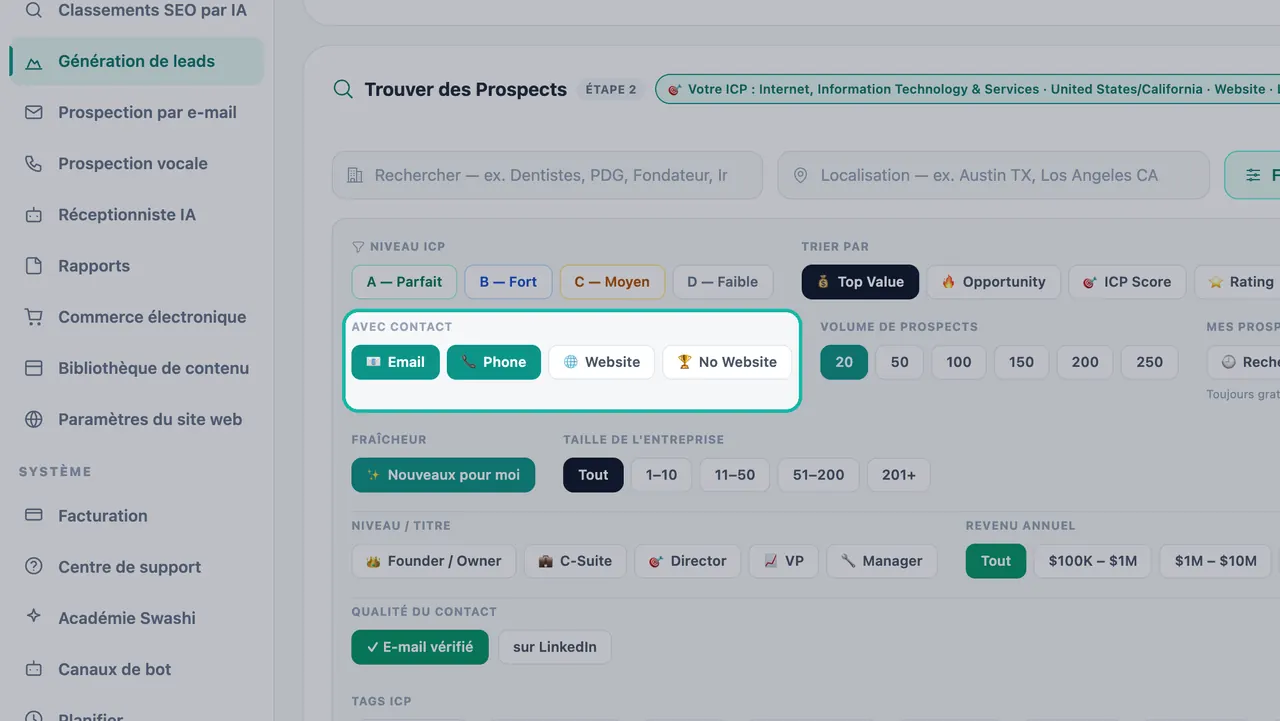Image resolution: width=1280 pixels, height=721 pixels.
Task: Disable the Phone contact filter
Action: 494,362
